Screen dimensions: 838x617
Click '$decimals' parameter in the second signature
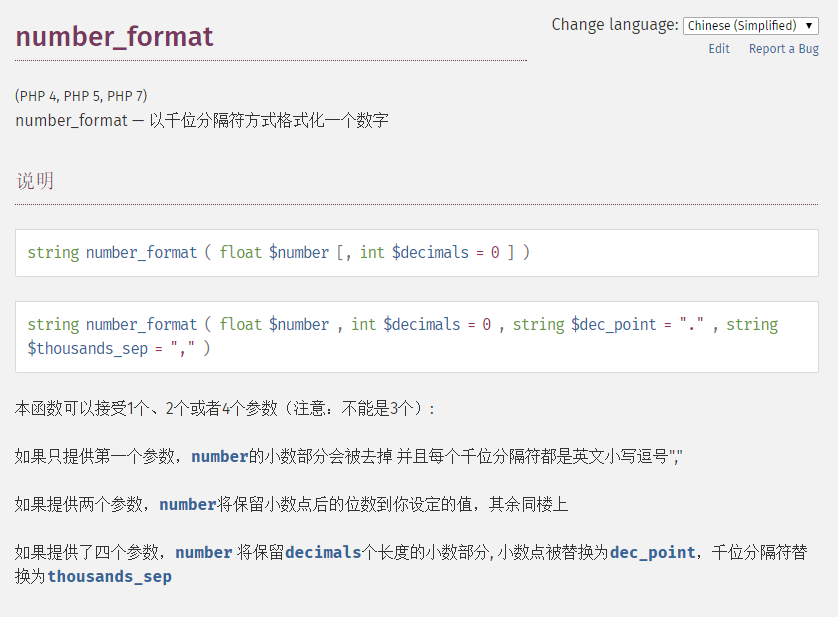coord(422,325)
